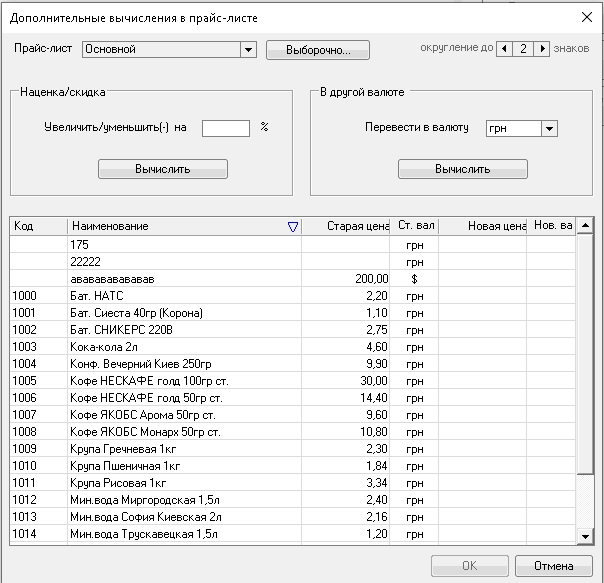604x583 pixels.
Task: Click the table scroll down arrow
Action: 585,536
